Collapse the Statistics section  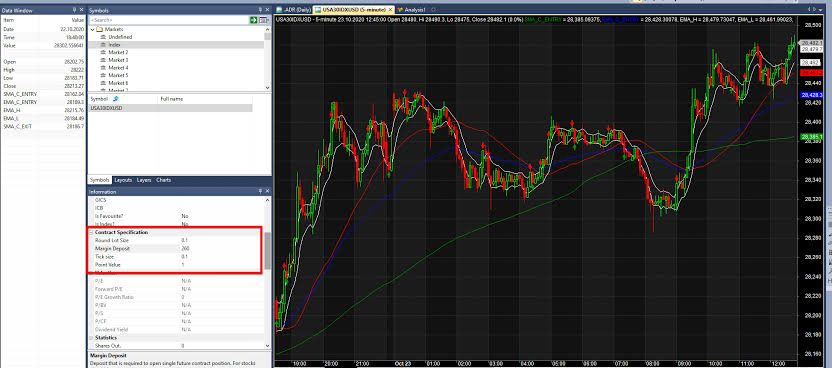coord(91,338)
